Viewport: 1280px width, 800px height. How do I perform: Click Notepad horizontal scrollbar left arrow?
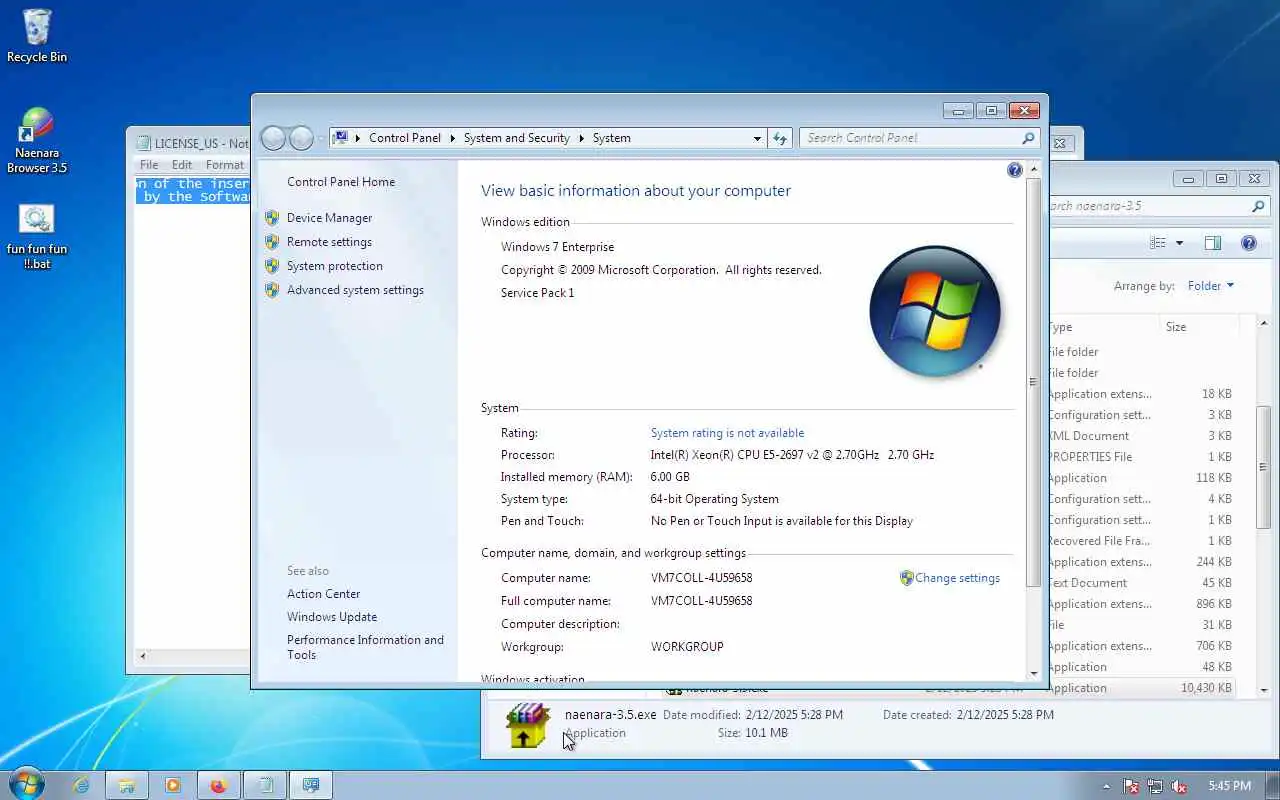point(142,657)
